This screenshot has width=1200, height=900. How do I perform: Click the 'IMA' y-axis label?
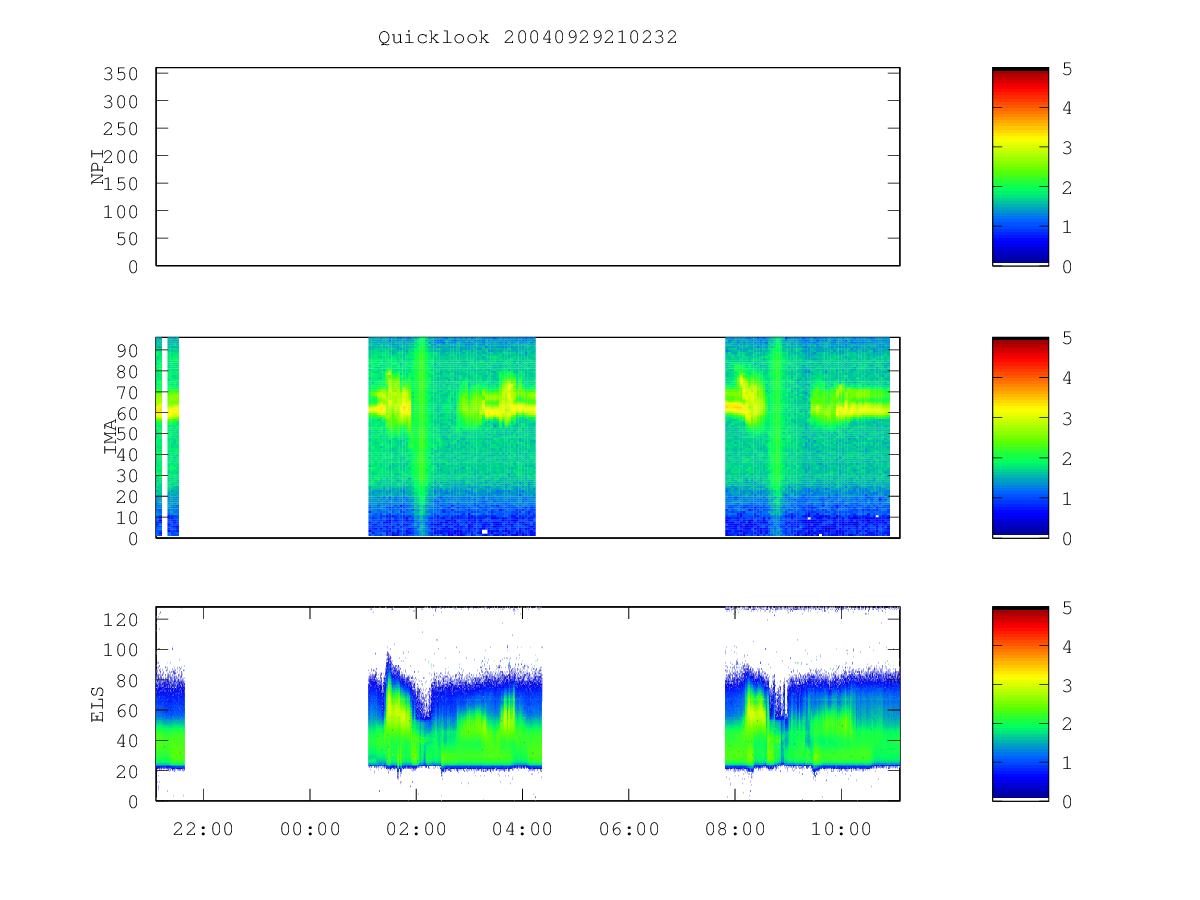pyautogui.click(x=109, y=438)
